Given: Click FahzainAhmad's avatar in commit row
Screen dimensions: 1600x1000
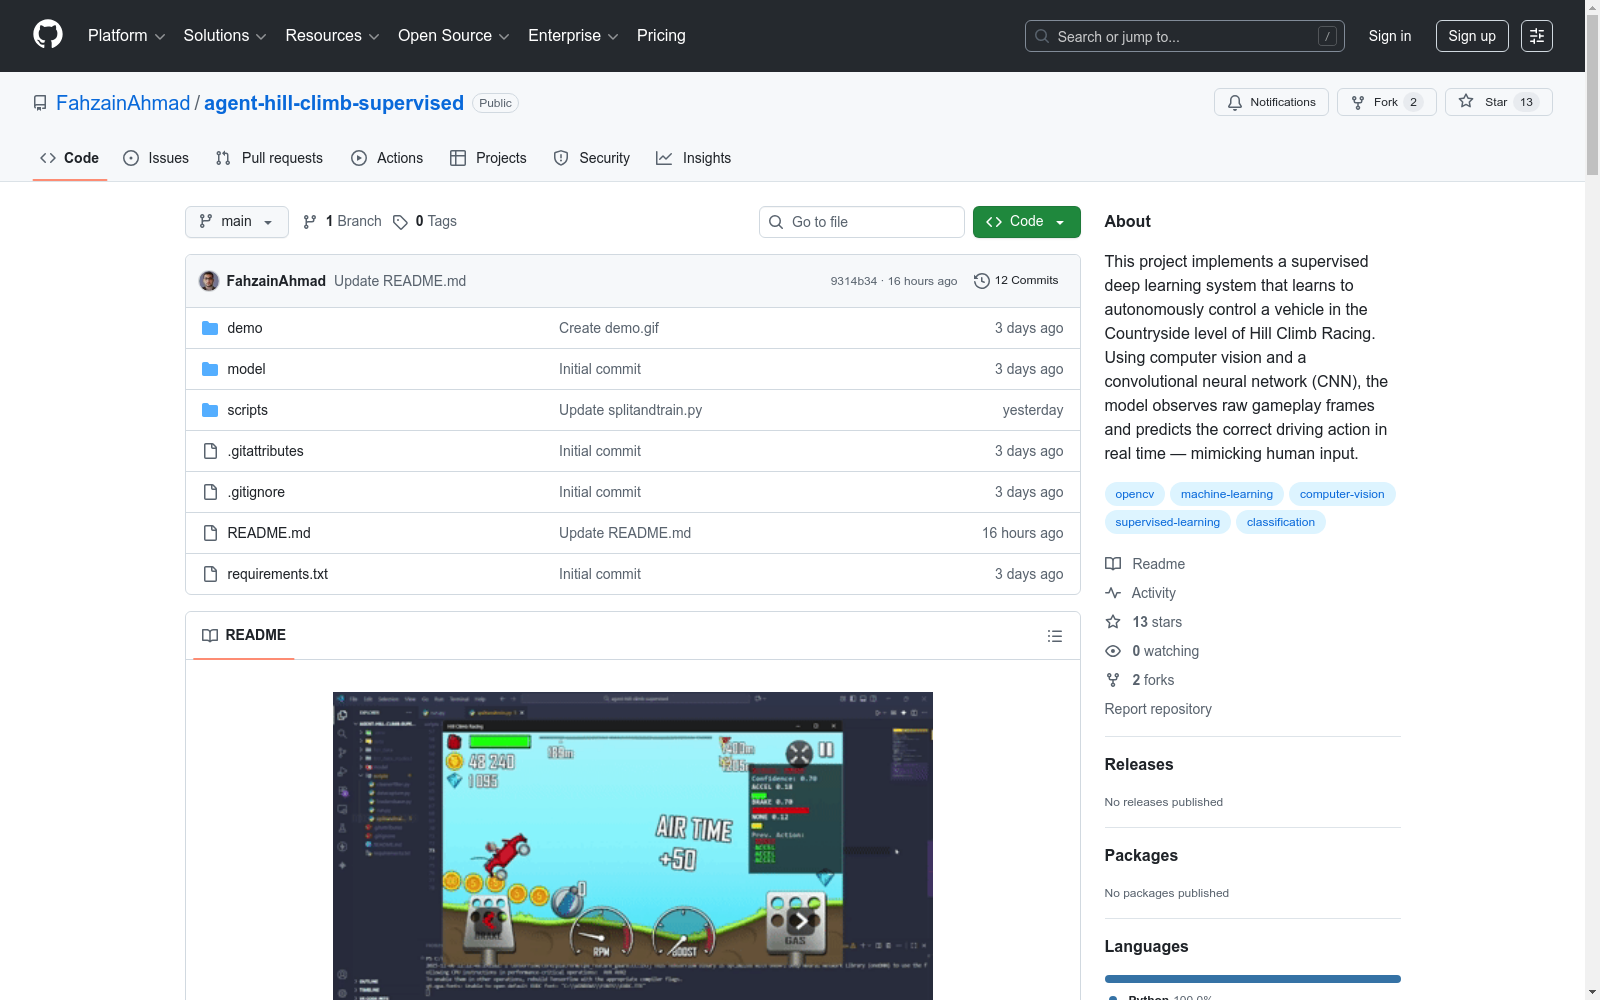Looking at the screenshot, I should coord(209,281).
